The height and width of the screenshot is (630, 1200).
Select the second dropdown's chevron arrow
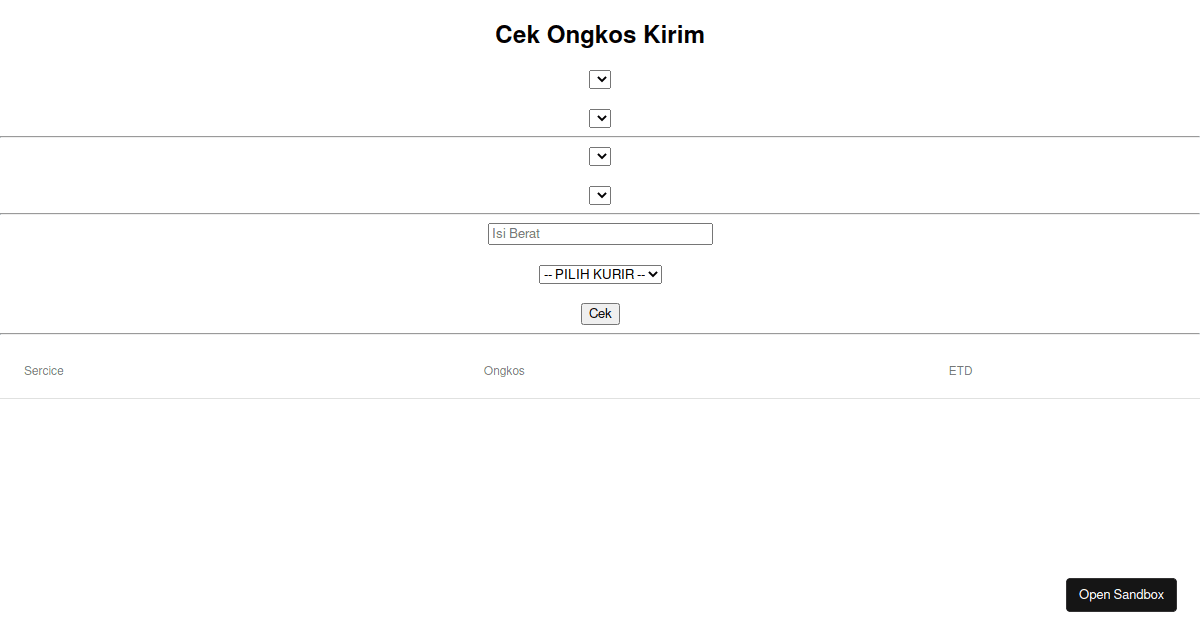click(x=600, y=118)
